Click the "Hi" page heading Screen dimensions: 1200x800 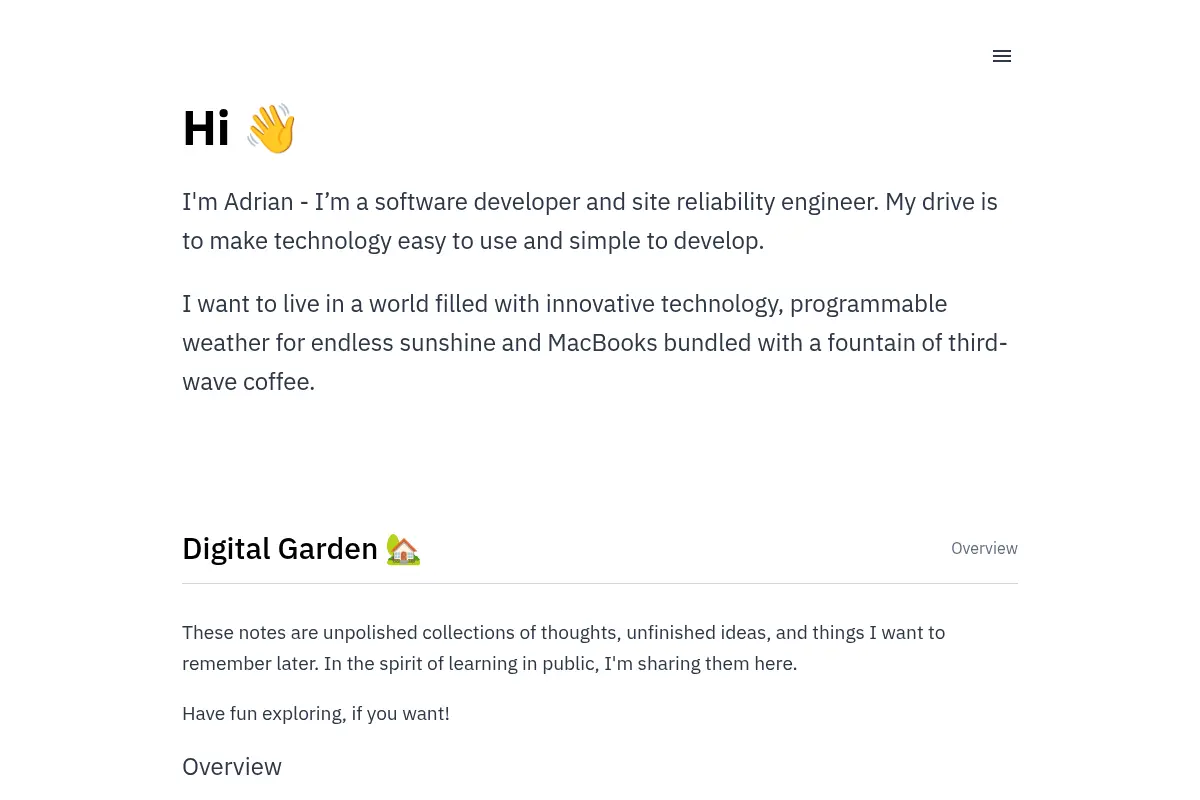tap(206, 129)
